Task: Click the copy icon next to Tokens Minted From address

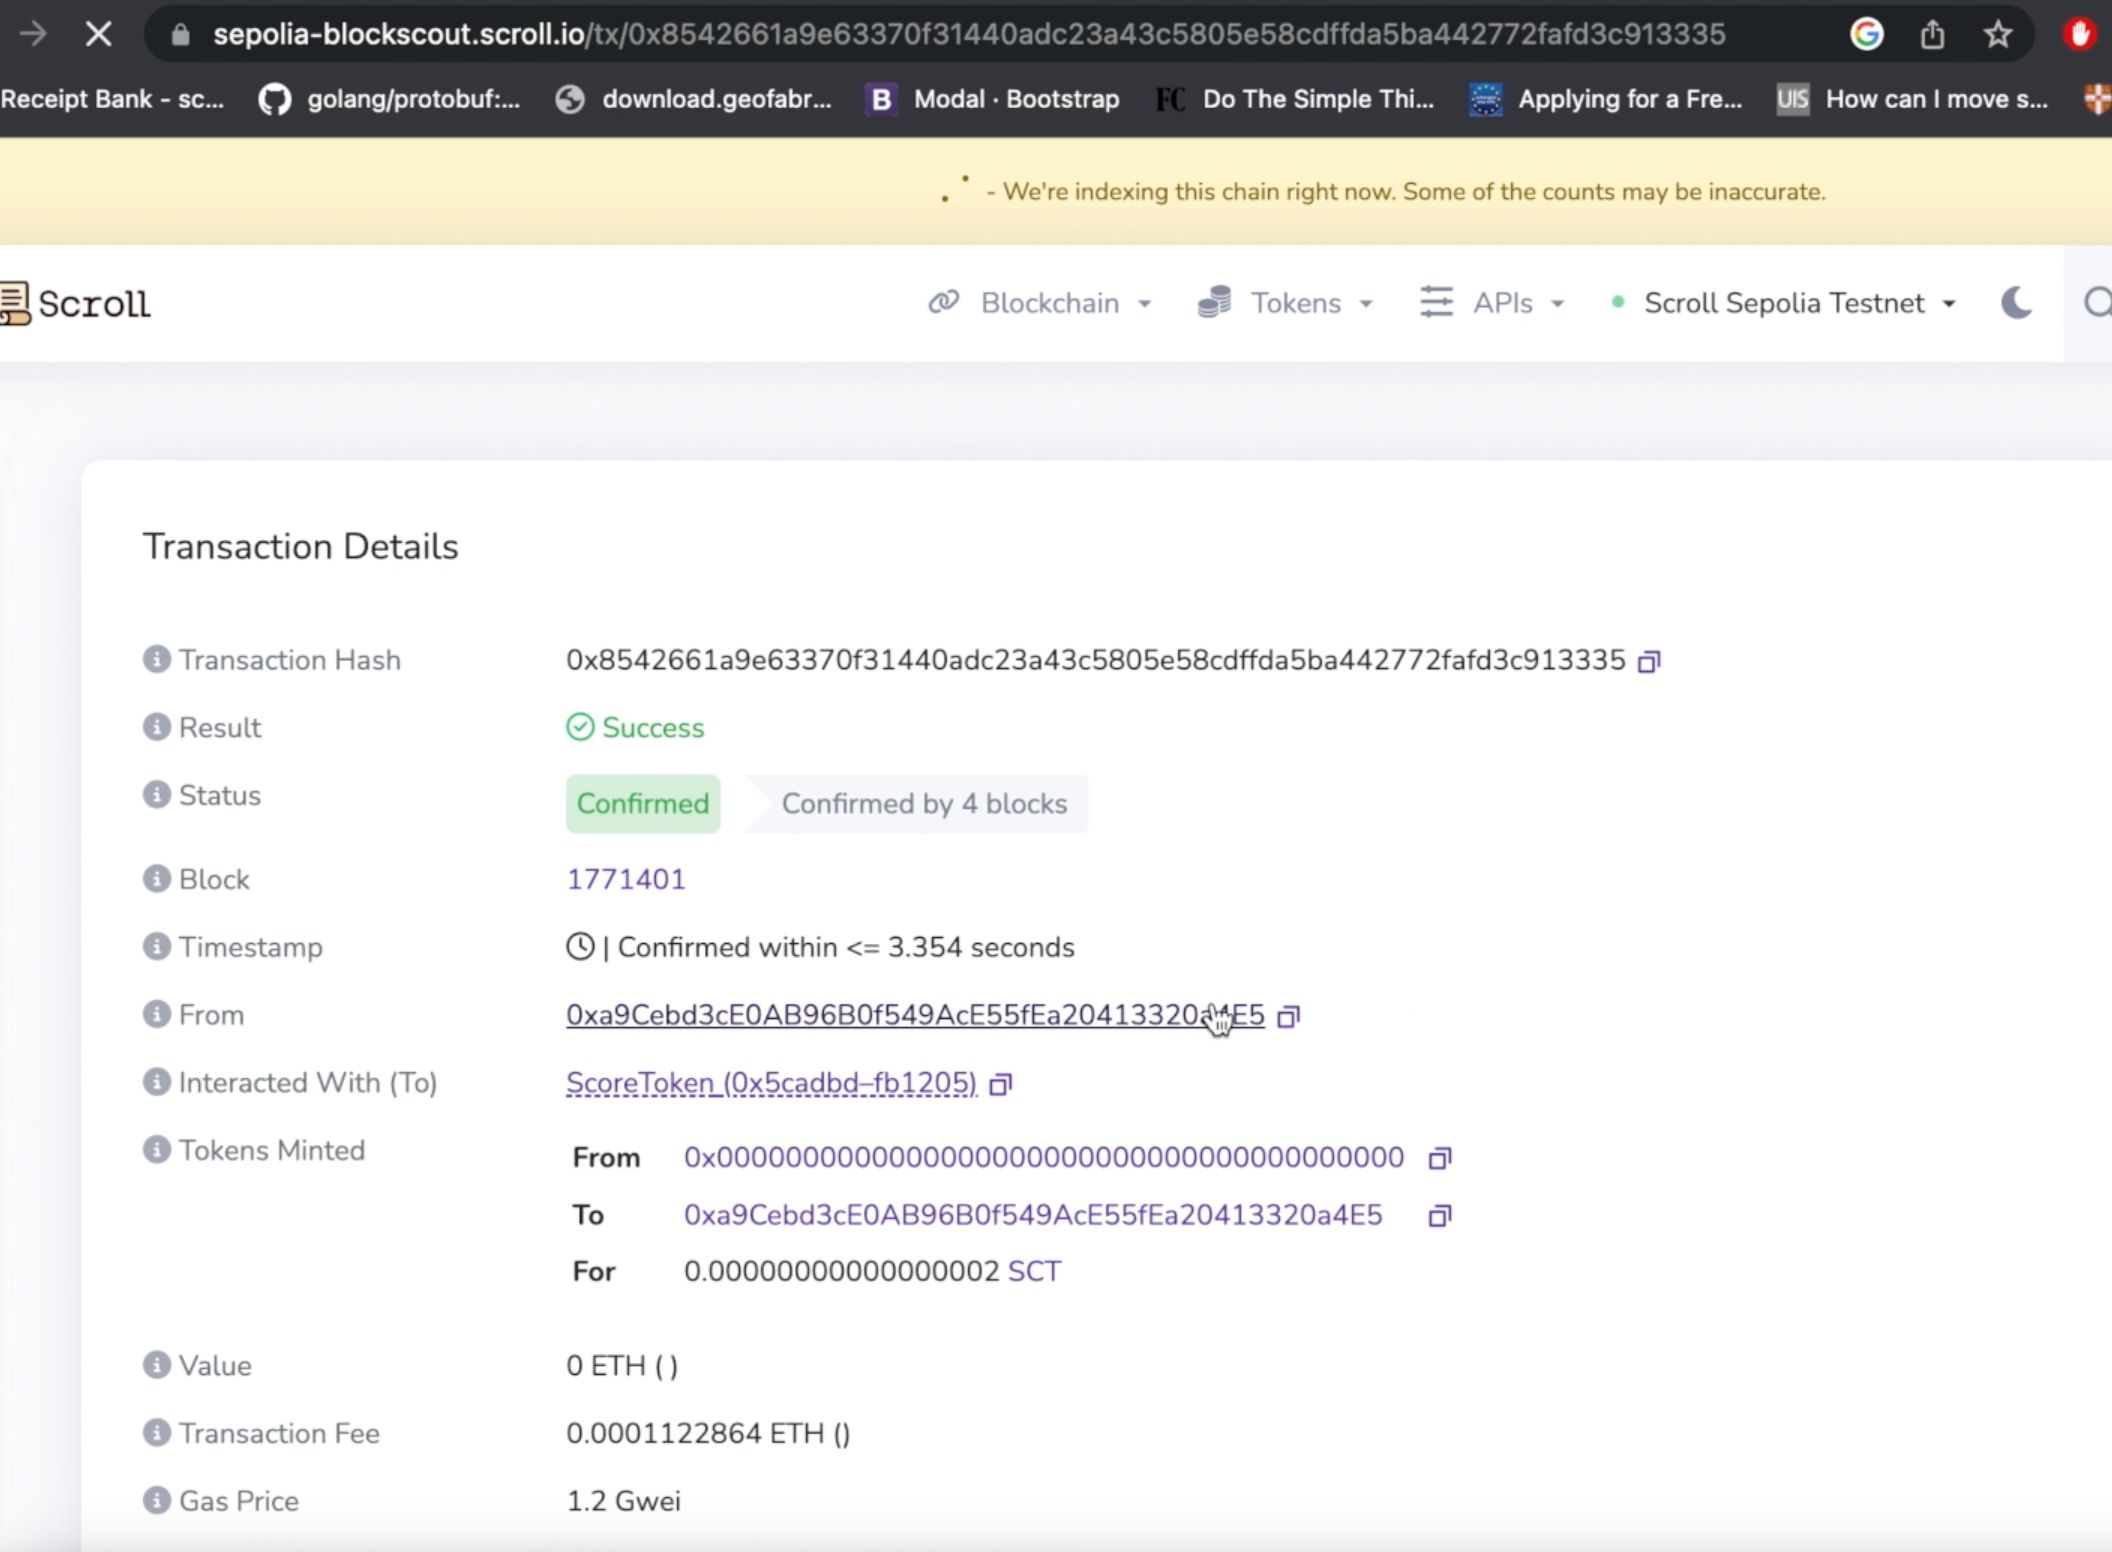Action: (x=1438, y=1157)
